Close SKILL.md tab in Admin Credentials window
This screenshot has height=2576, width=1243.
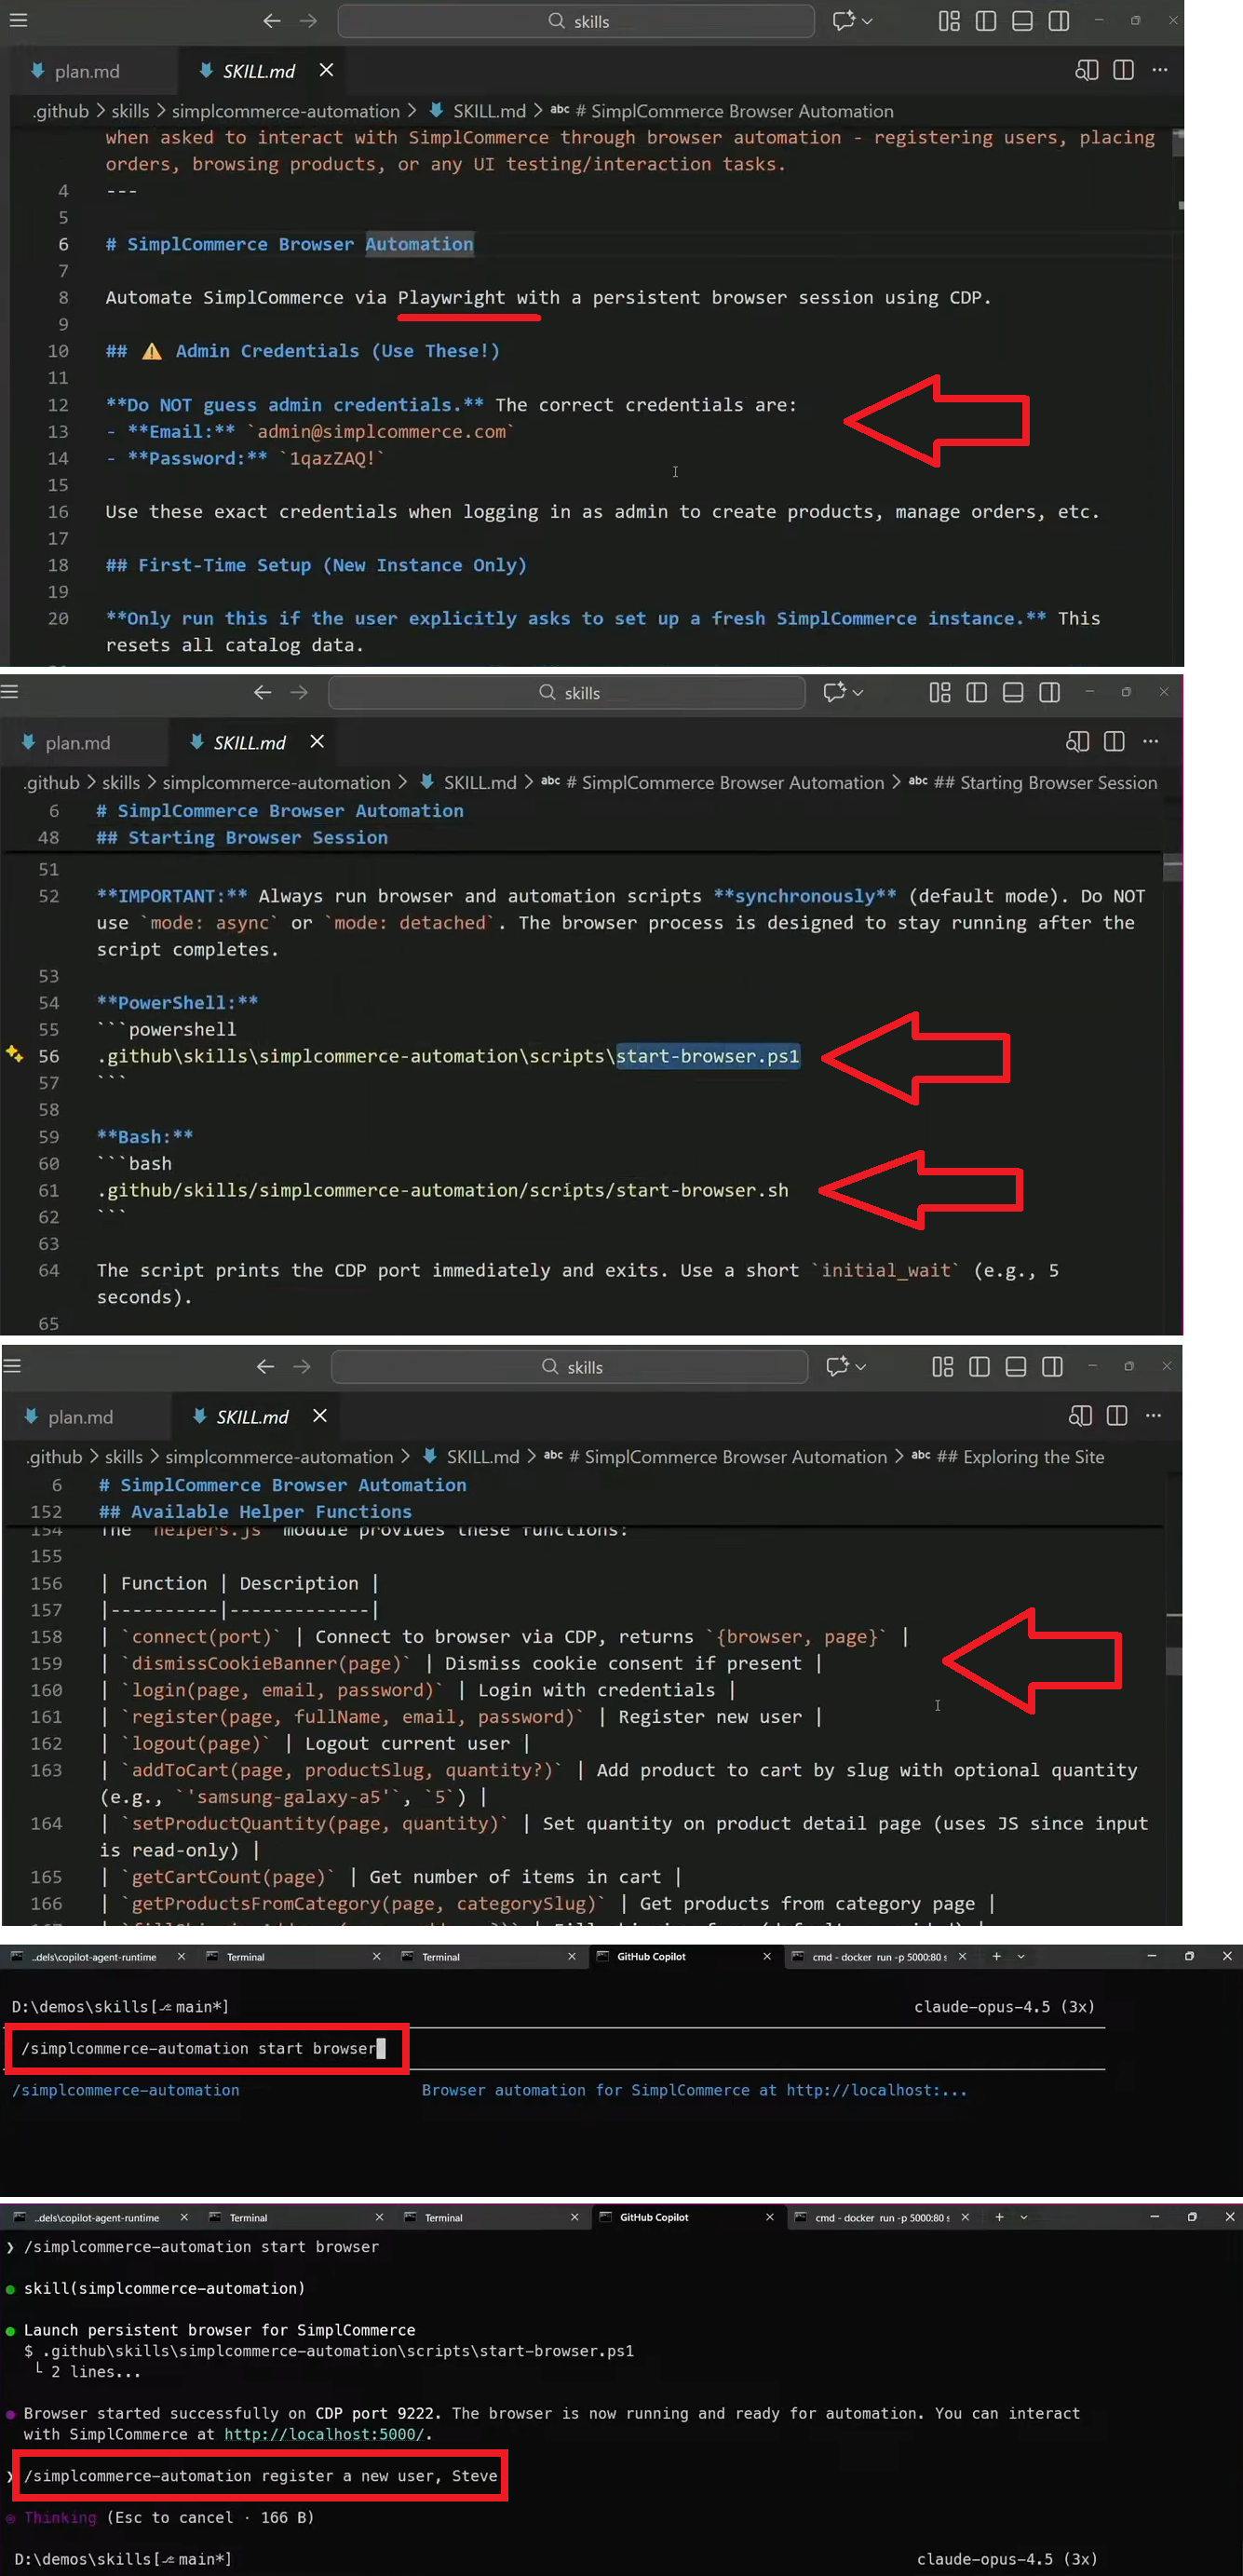(x=326, y=70)
